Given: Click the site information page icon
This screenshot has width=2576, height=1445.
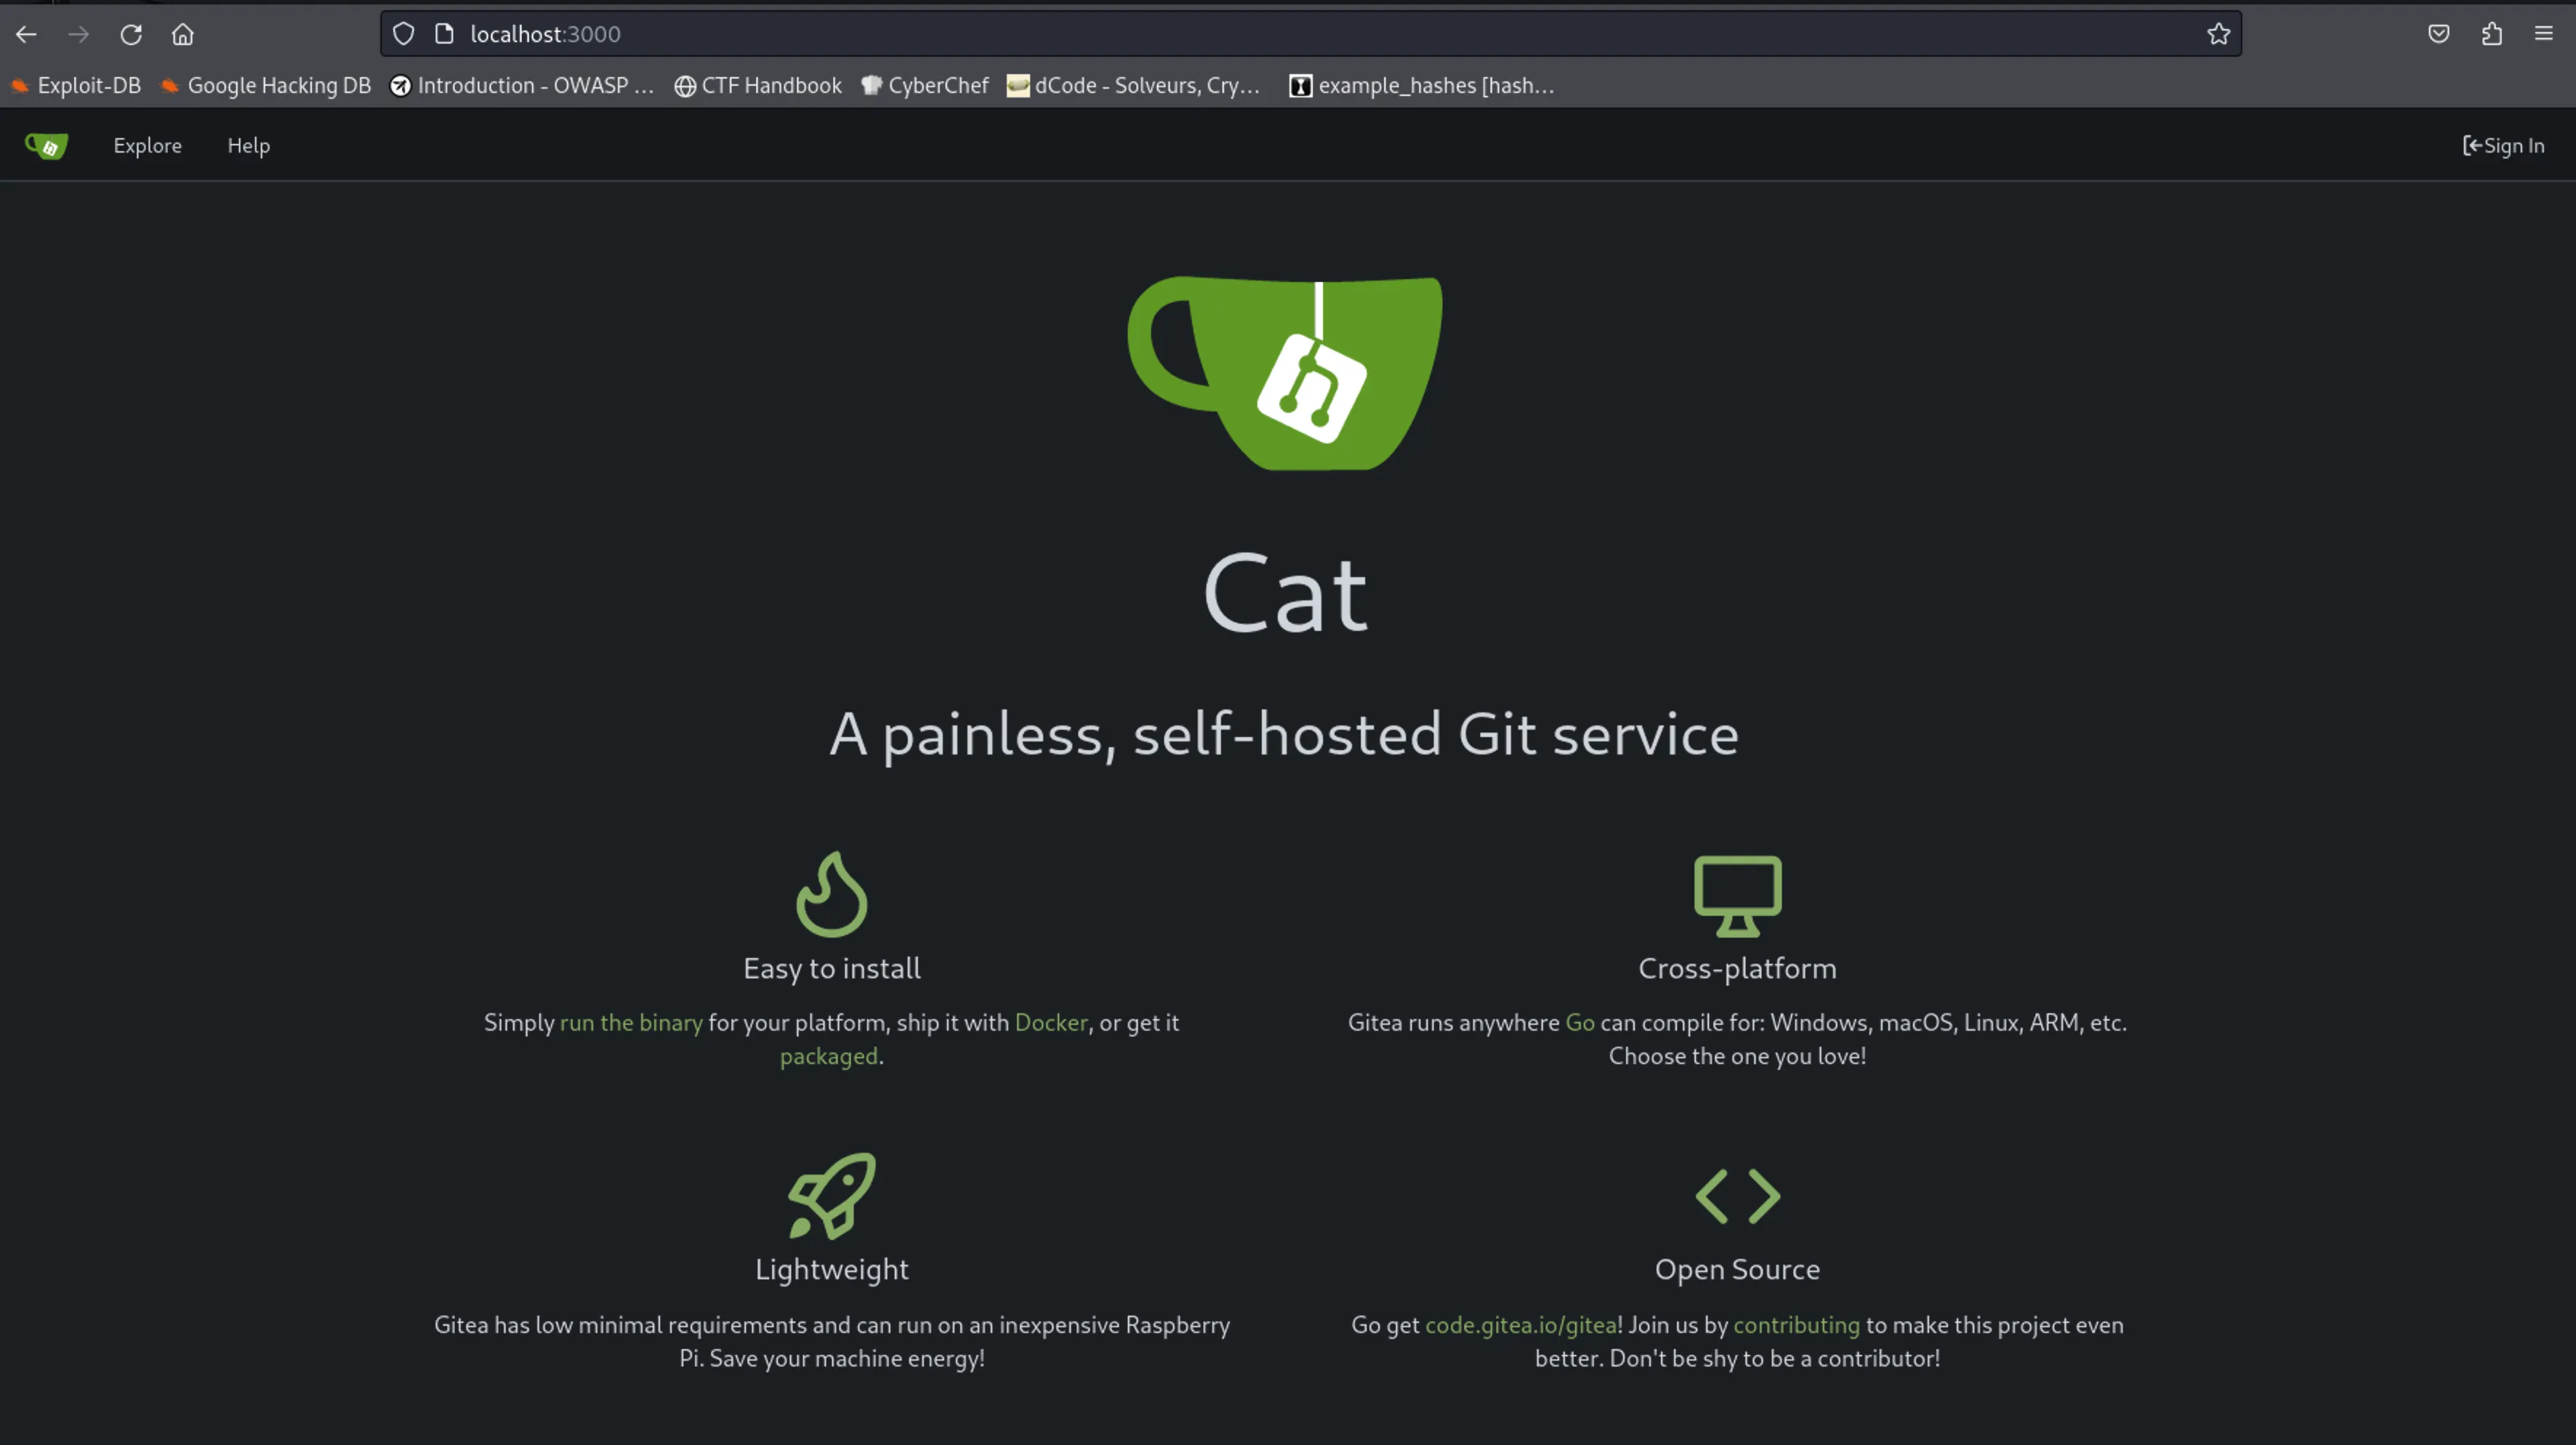Looking at the screenshot, I should [x=444, y=34].
